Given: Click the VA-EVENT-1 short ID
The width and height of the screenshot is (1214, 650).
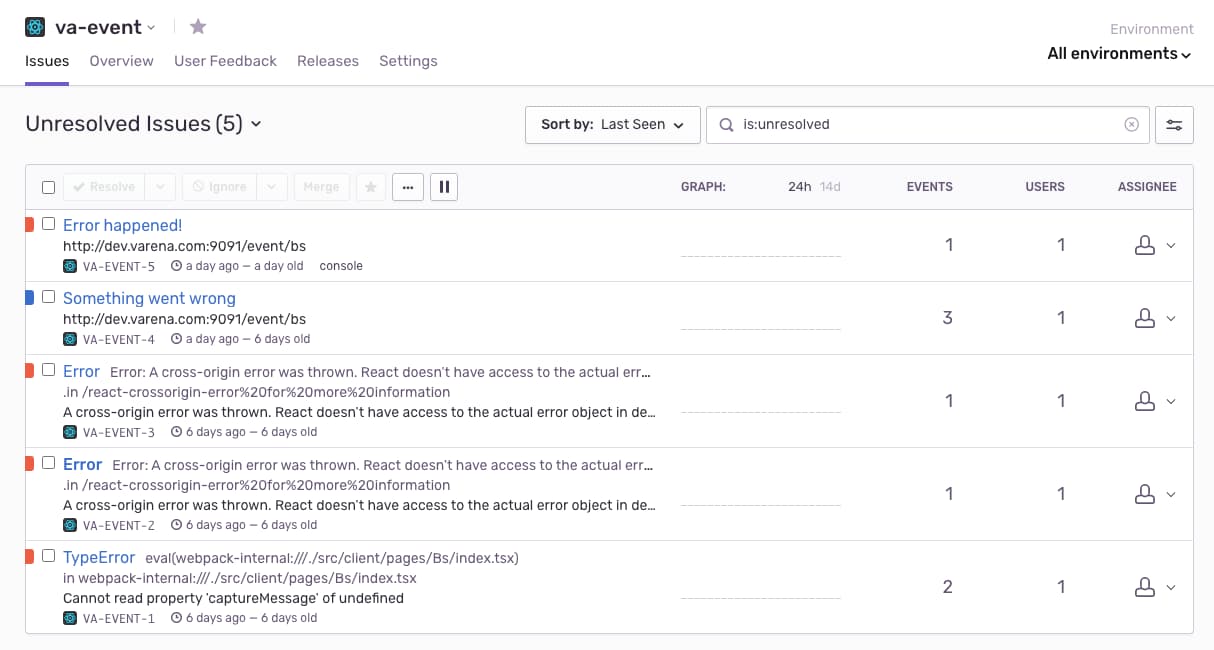Looking at the screenshot, I should [119, 618].
